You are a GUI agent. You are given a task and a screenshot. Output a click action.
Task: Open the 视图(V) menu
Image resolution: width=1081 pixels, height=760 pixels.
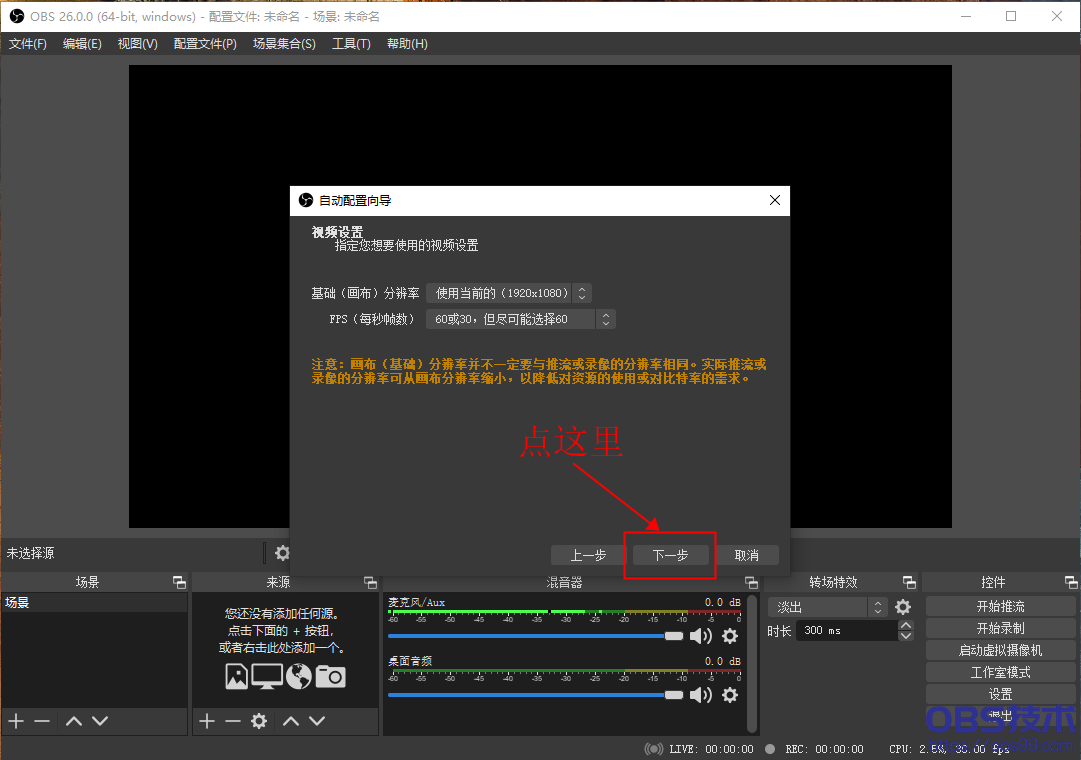click(137, 43)
